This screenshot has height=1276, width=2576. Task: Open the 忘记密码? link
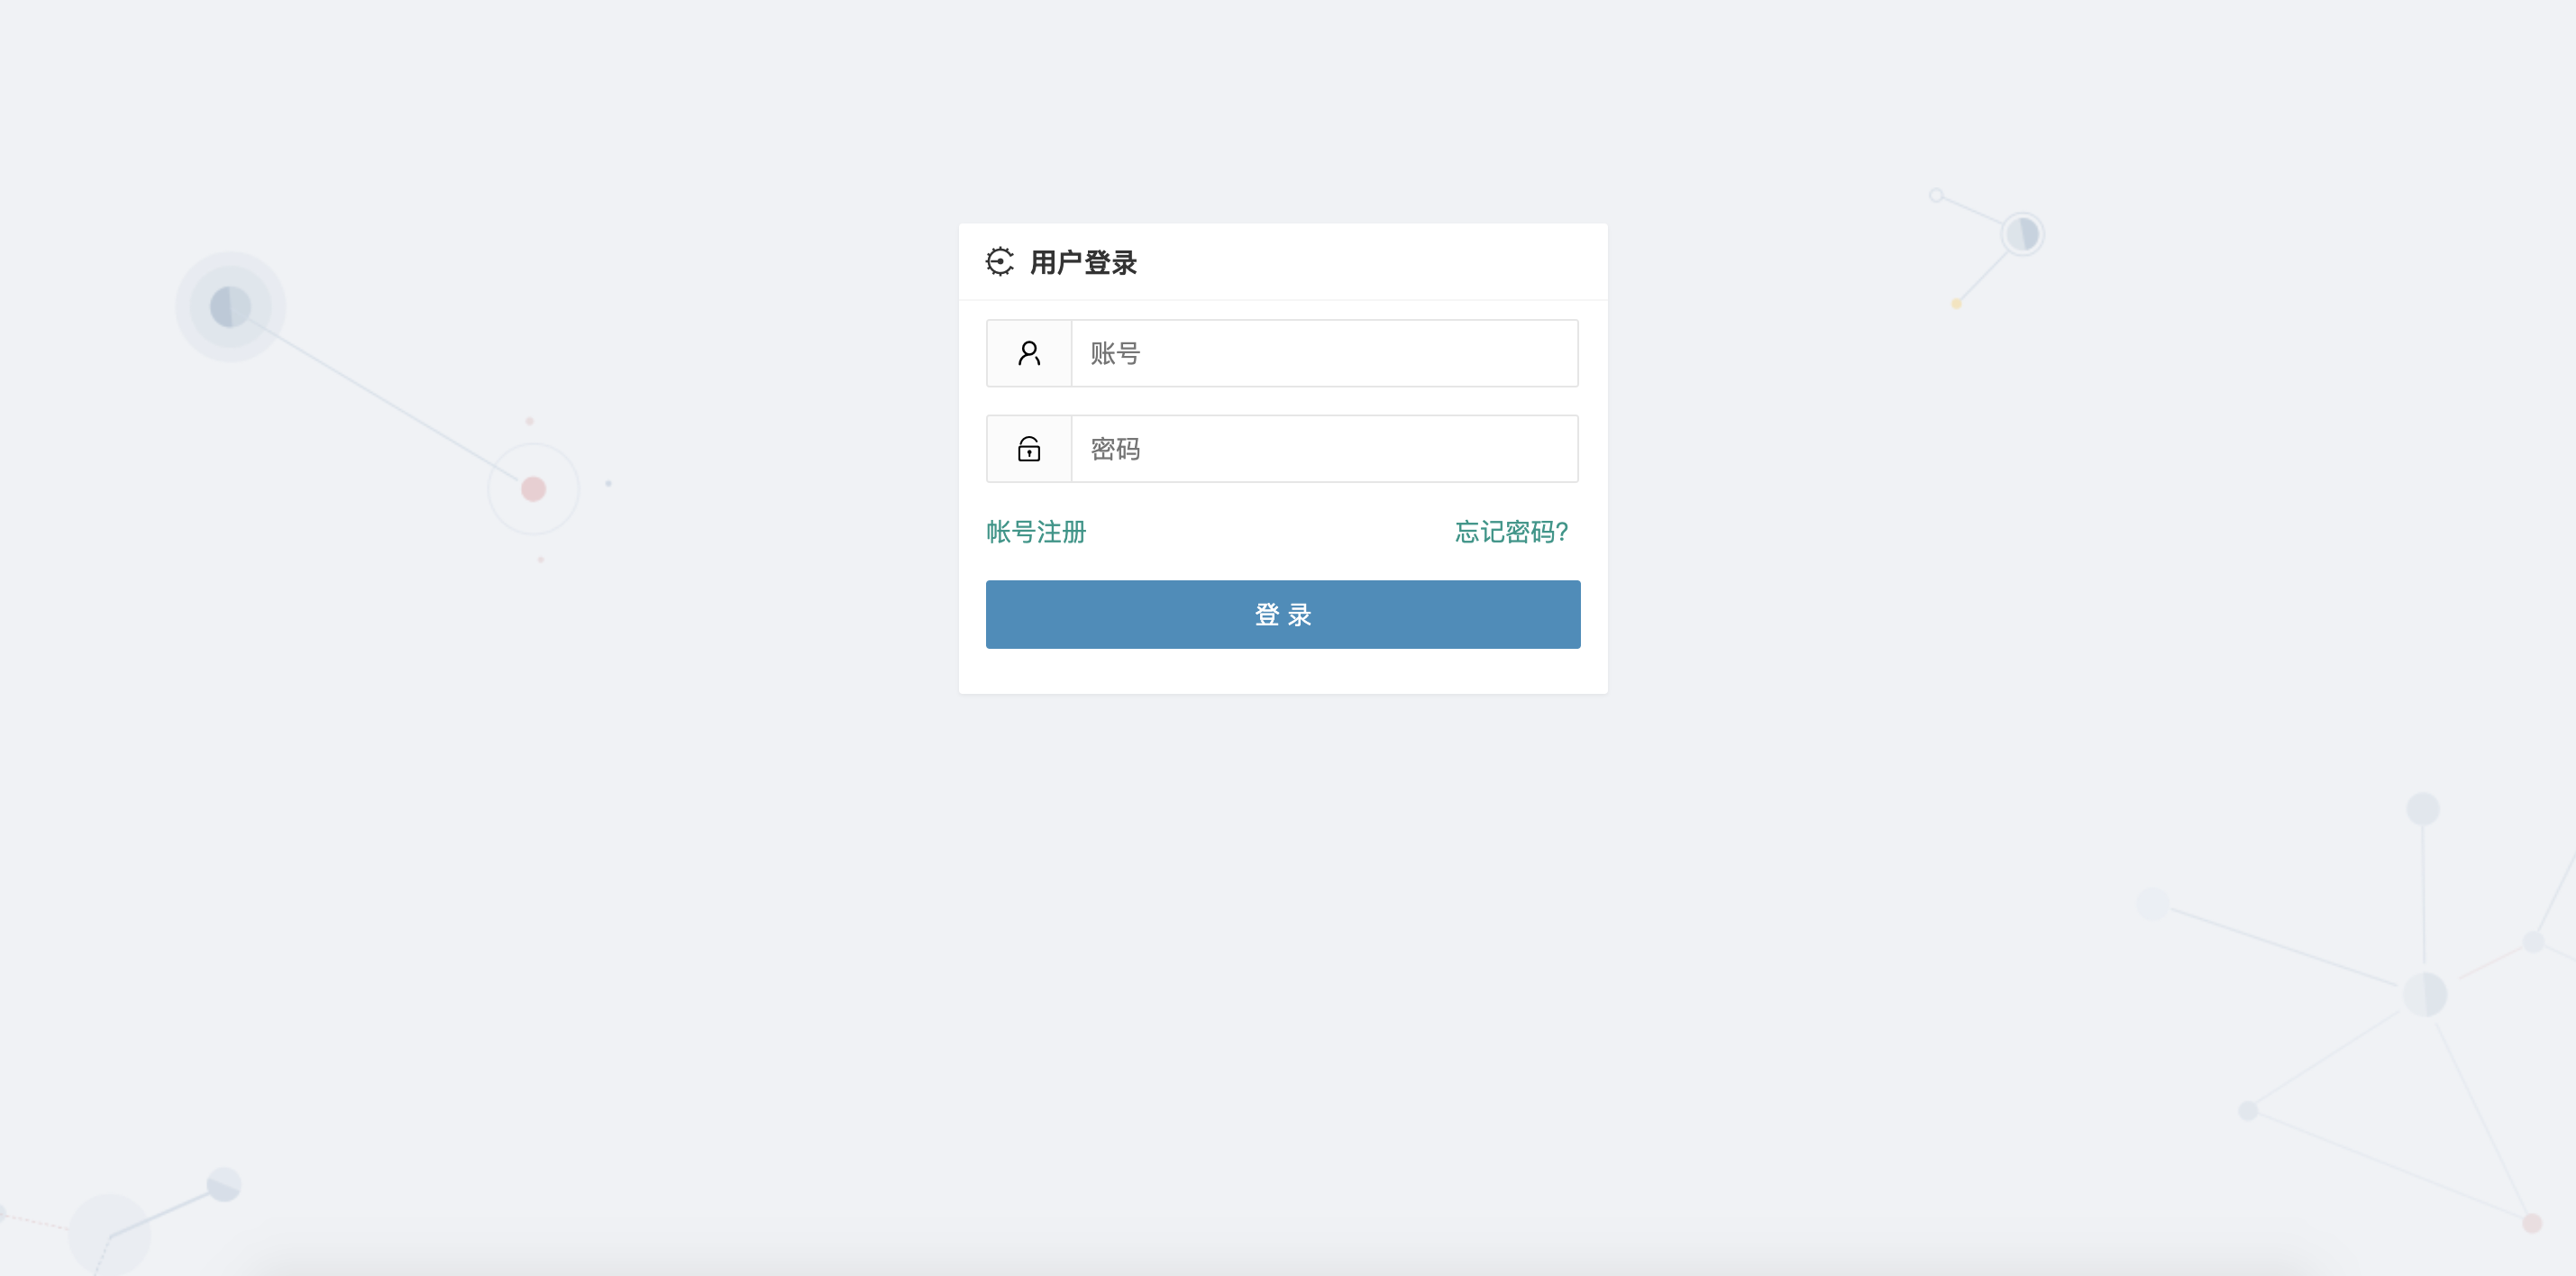pos(1511,532)
